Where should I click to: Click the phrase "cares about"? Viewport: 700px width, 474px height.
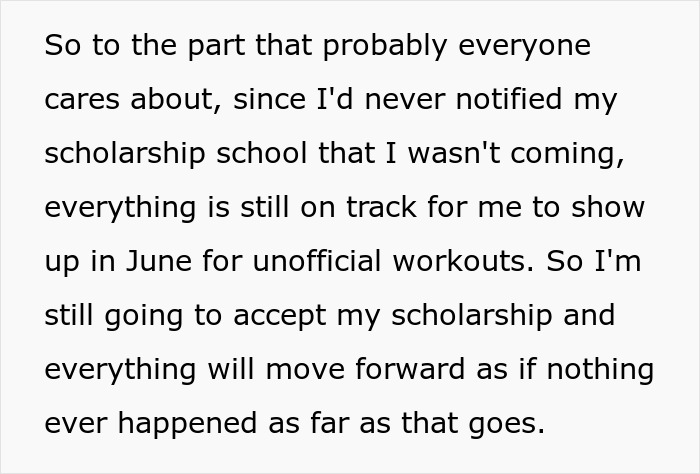(x=120, y=100)
